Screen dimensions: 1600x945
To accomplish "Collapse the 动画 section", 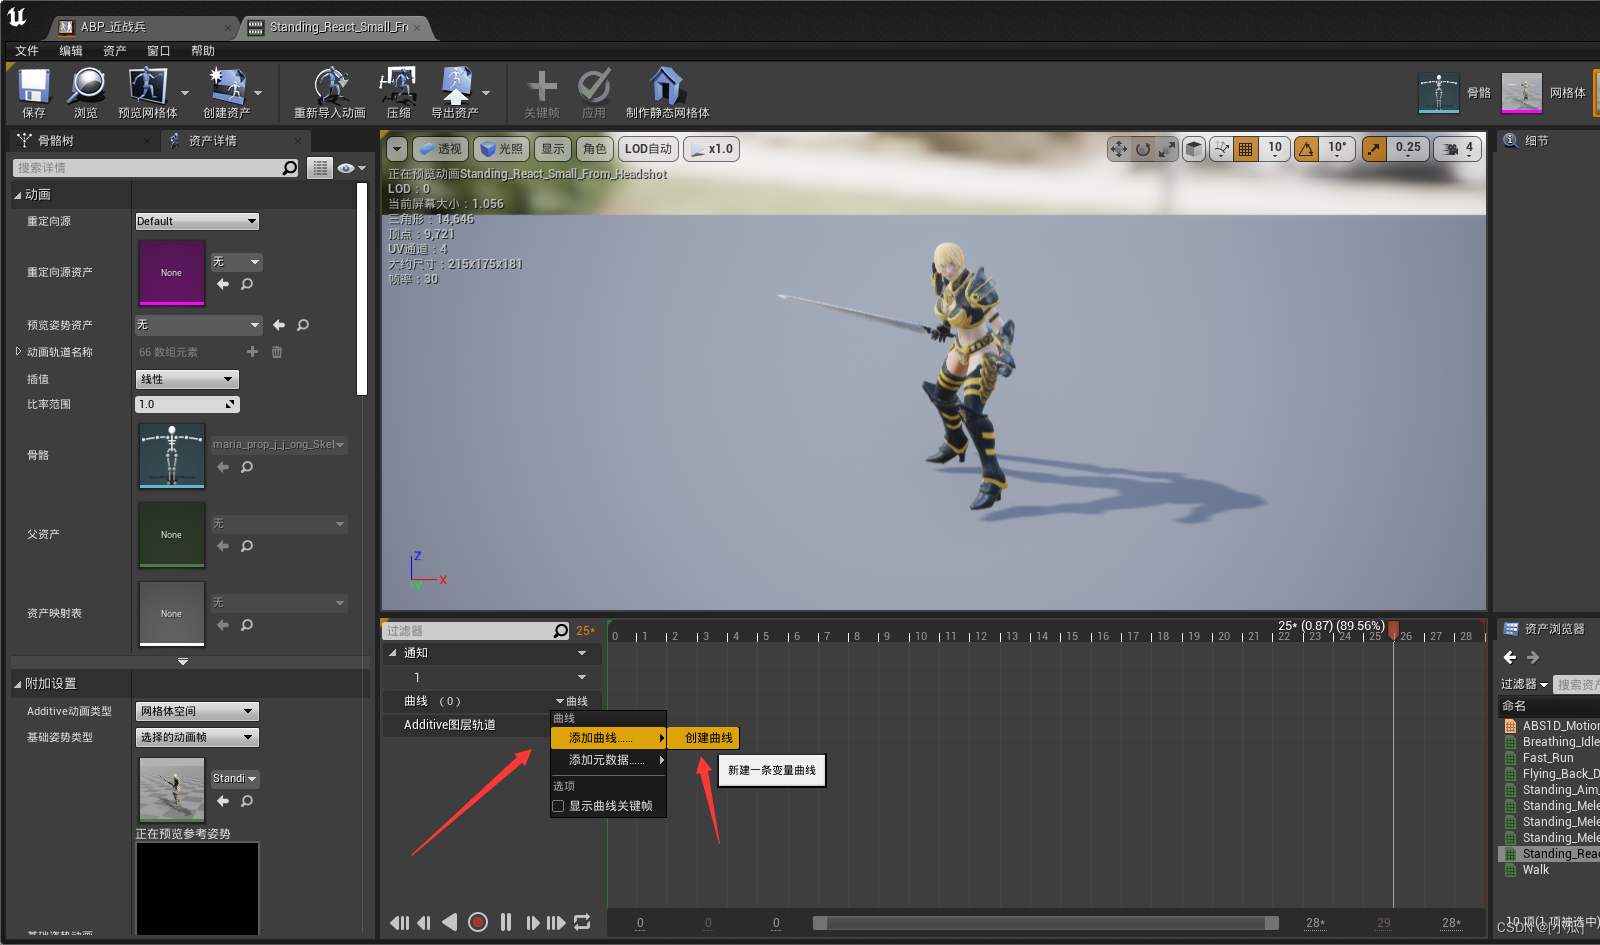I will tap(18, 195).
